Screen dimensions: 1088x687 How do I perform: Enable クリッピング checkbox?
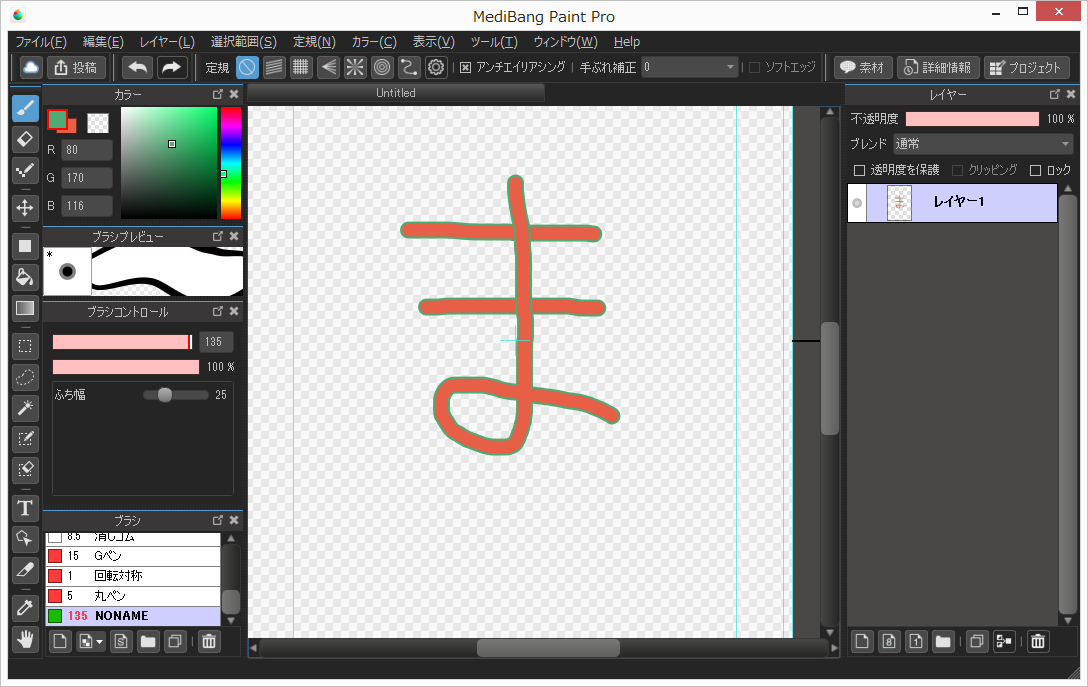point(958,170)
